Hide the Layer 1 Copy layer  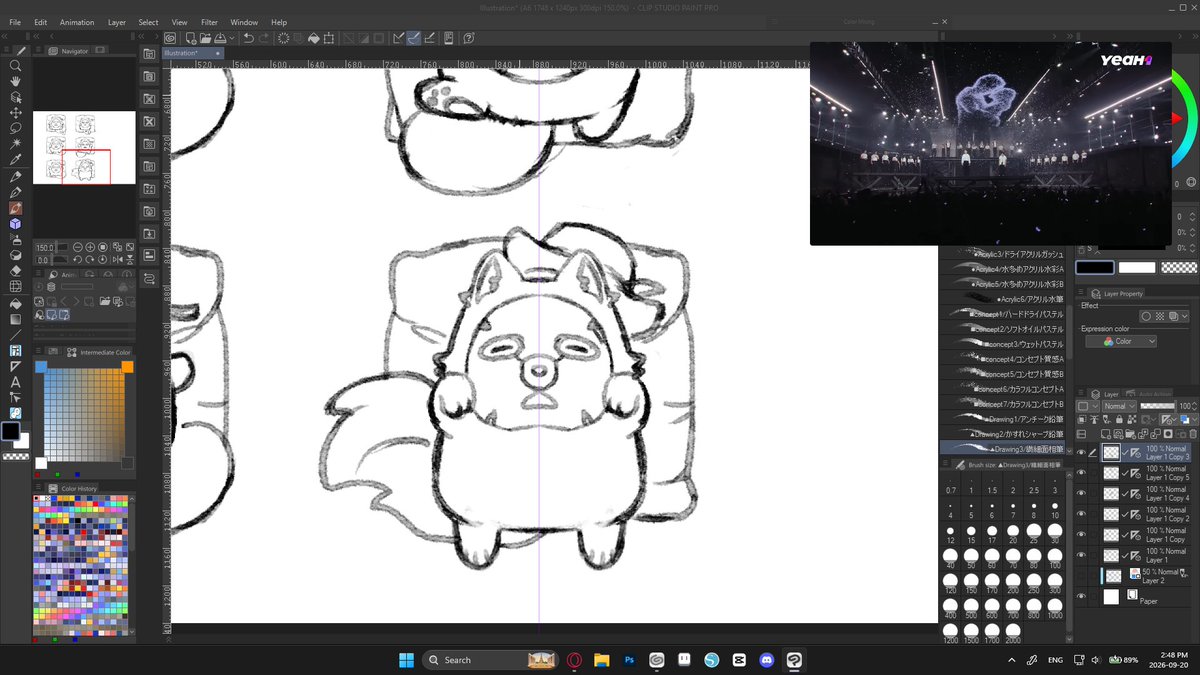1081,535
